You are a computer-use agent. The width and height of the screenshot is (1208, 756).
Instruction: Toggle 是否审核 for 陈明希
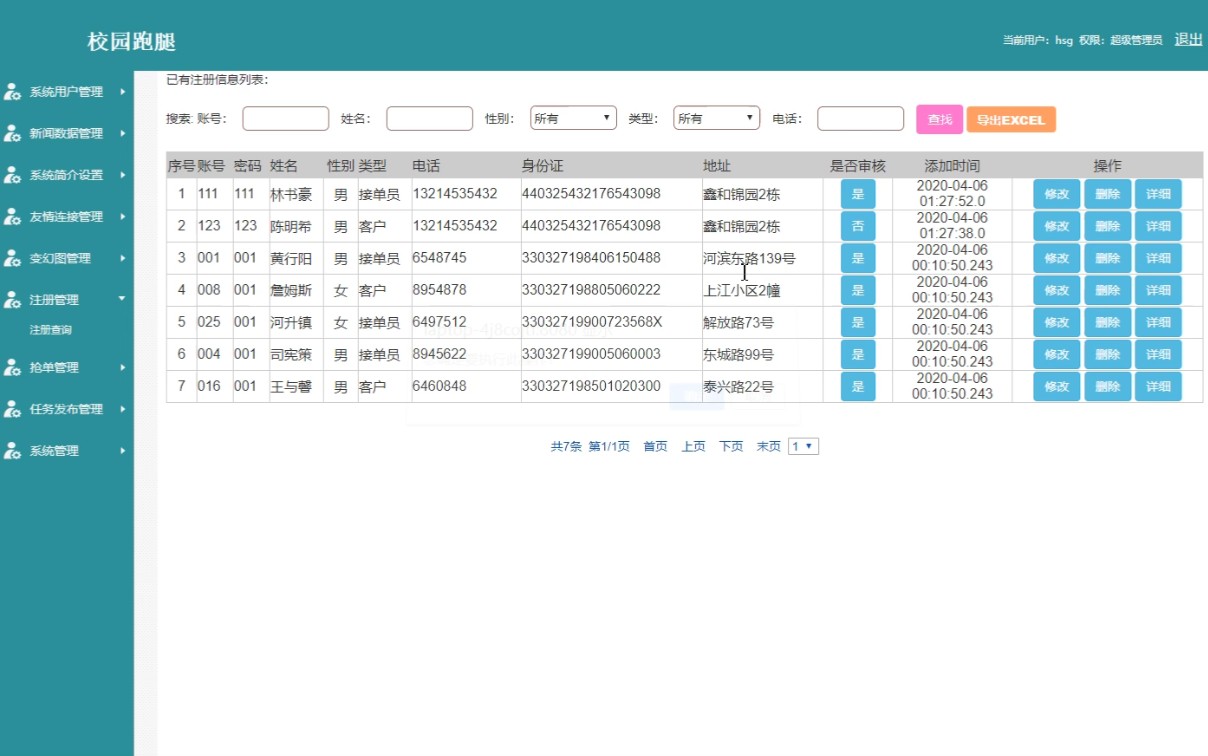[x=857, y=226]
